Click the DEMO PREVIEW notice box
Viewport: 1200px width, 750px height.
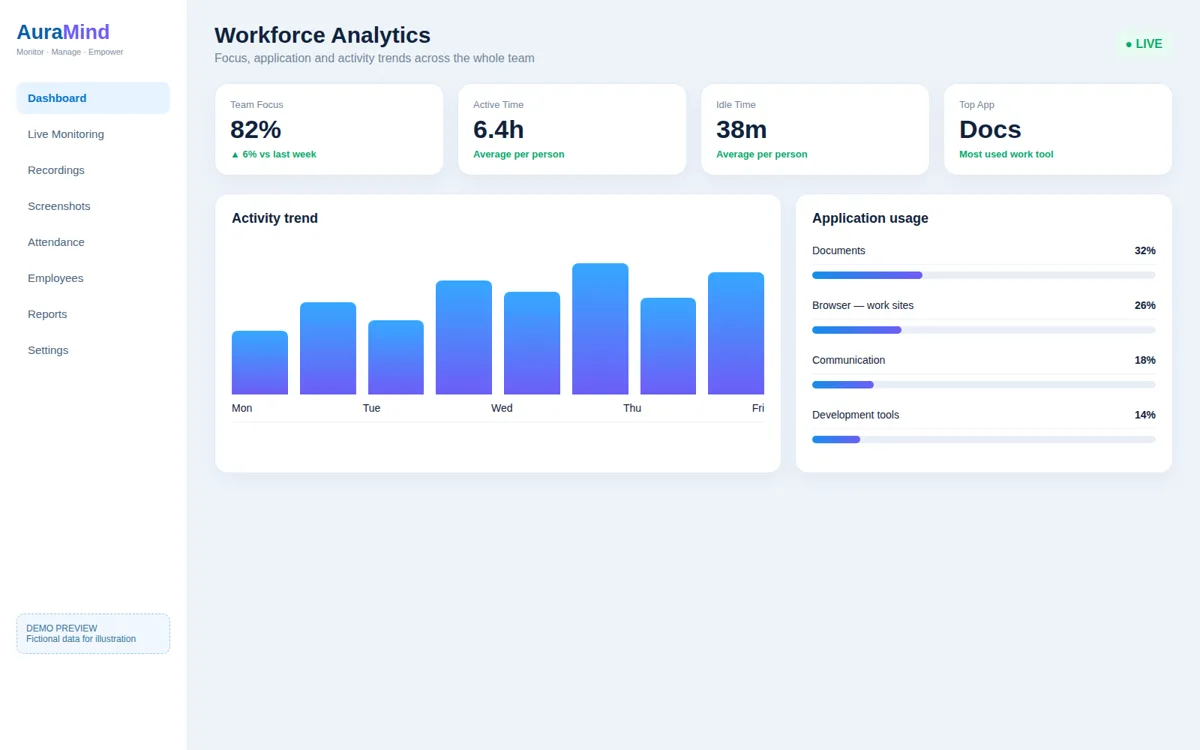click(93, 634)
